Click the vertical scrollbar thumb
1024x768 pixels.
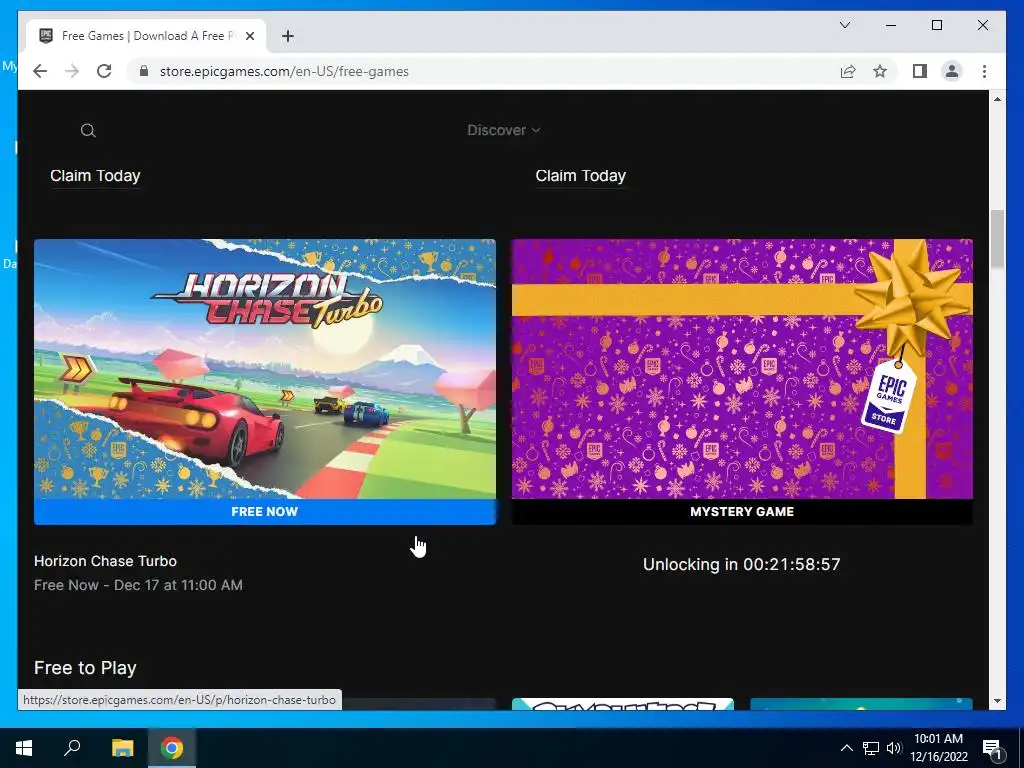click(997, 238)
